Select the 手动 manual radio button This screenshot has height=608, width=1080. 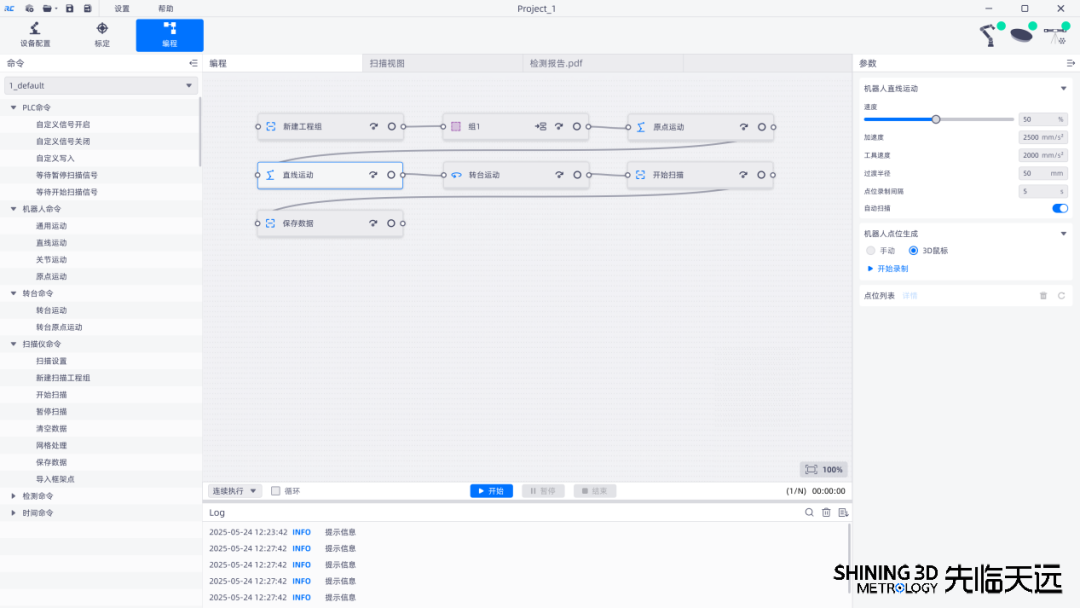(x=871, y=251)
